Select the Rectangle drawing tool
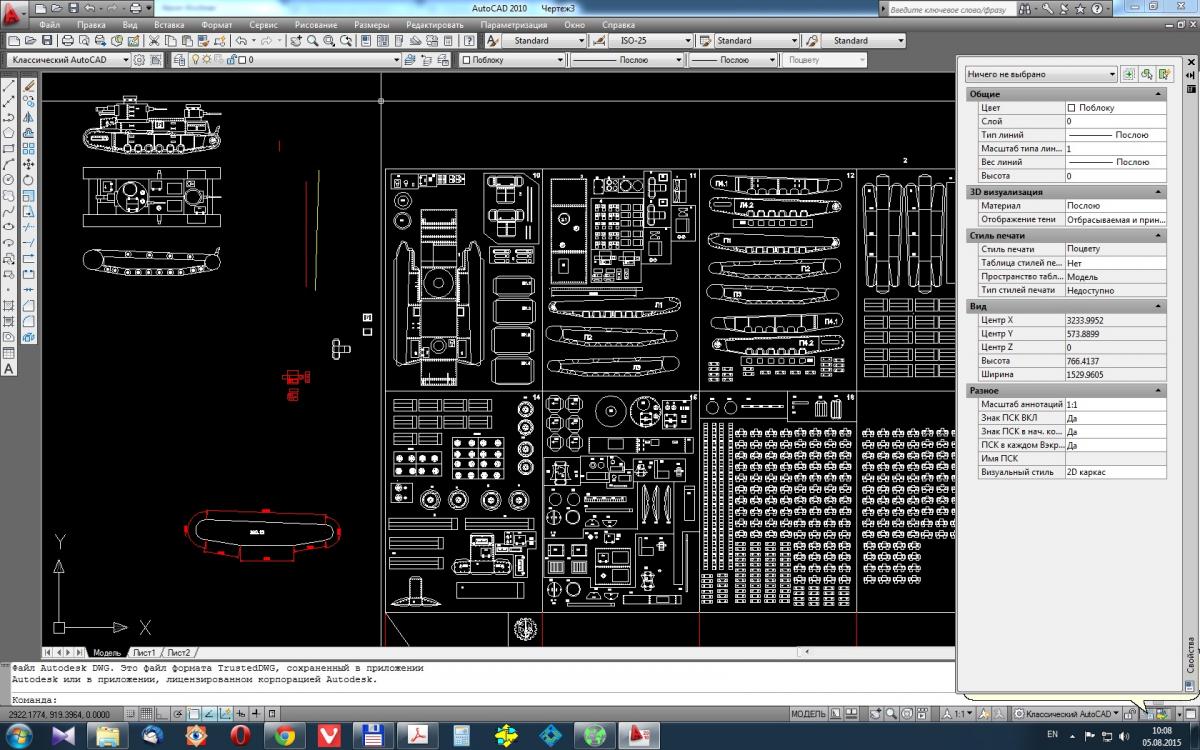Viewport: 1200px width, 750px height. point(9,148)
